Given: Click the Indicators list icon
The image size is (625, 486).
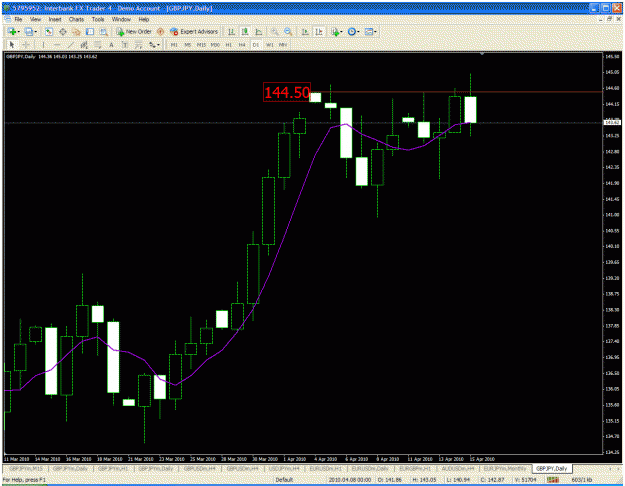Looking at the screenshot, I should point(335,32).
